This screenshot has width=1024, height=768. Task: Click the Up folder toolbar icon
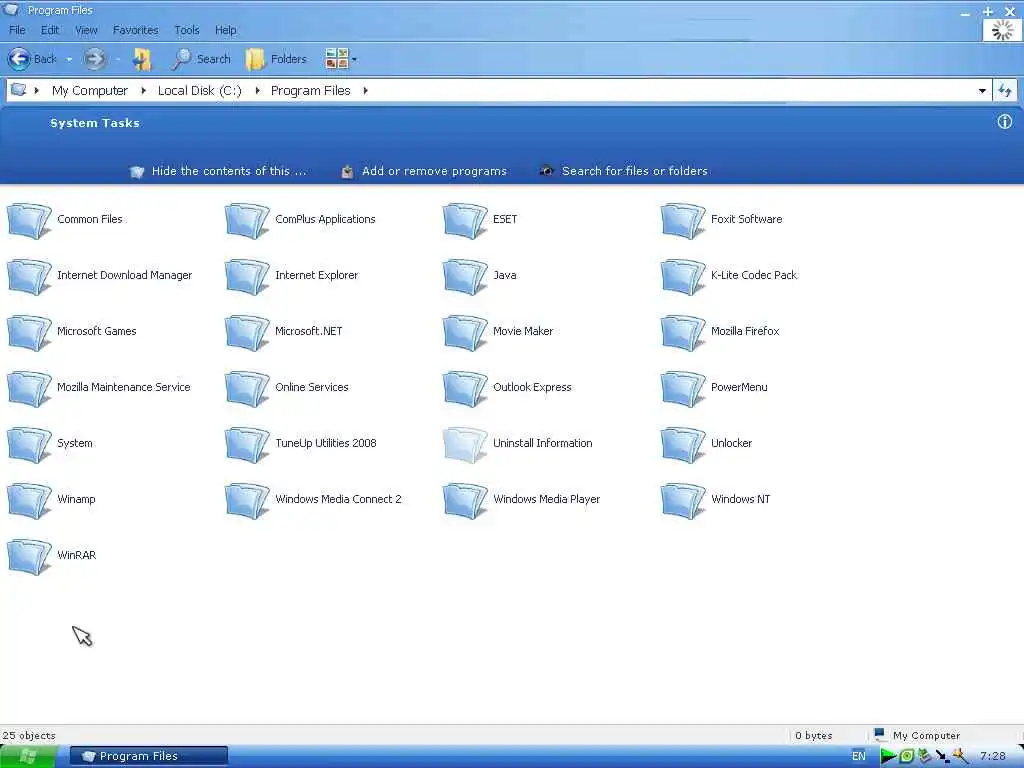[x=142, y=59]
